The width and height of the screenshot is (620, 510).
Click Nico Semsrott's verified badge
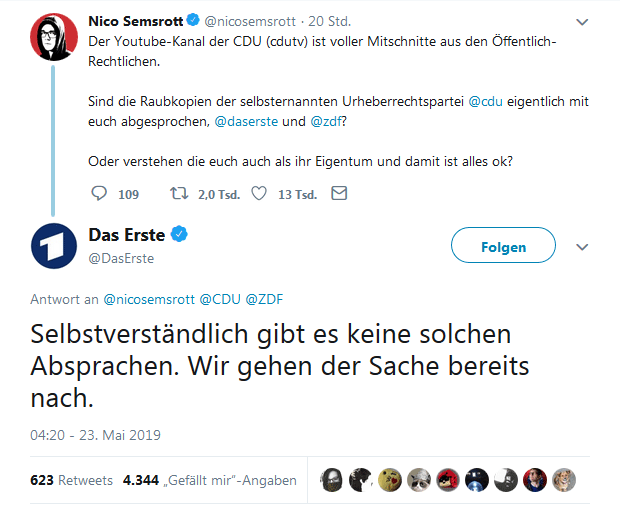[193, 20]
